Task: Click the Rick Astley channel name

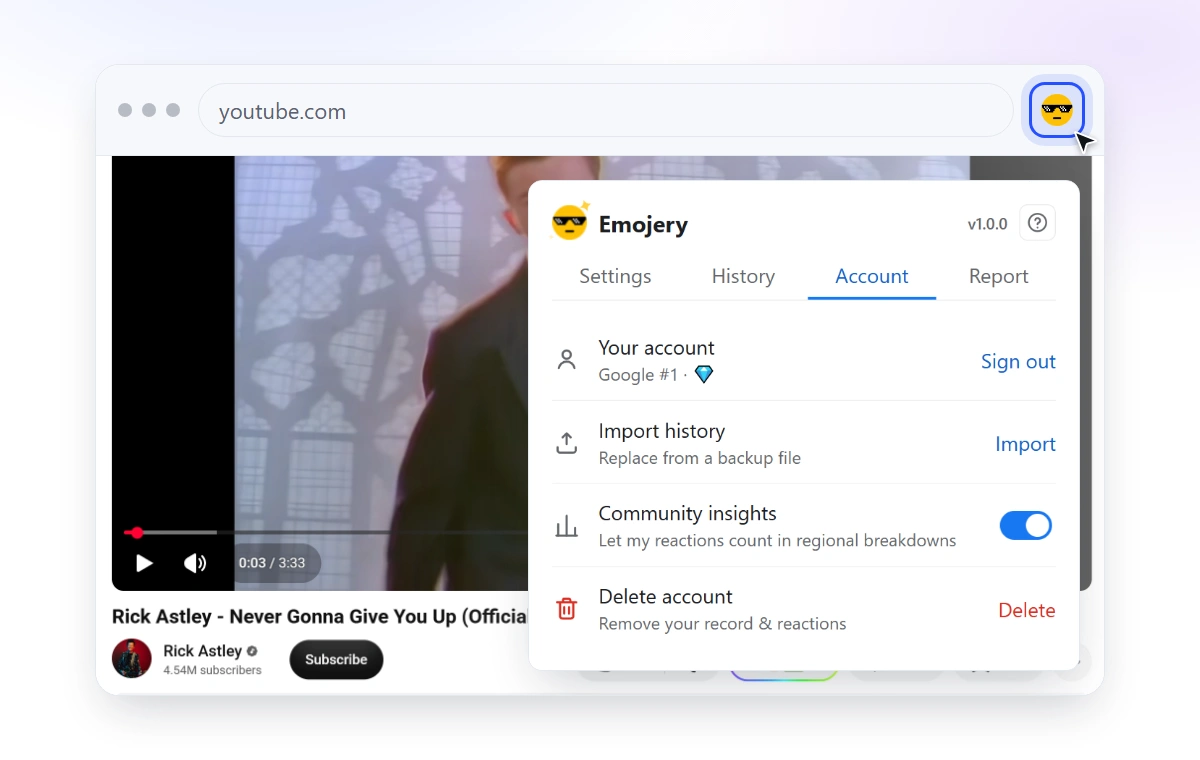Action: click(203, 651)
